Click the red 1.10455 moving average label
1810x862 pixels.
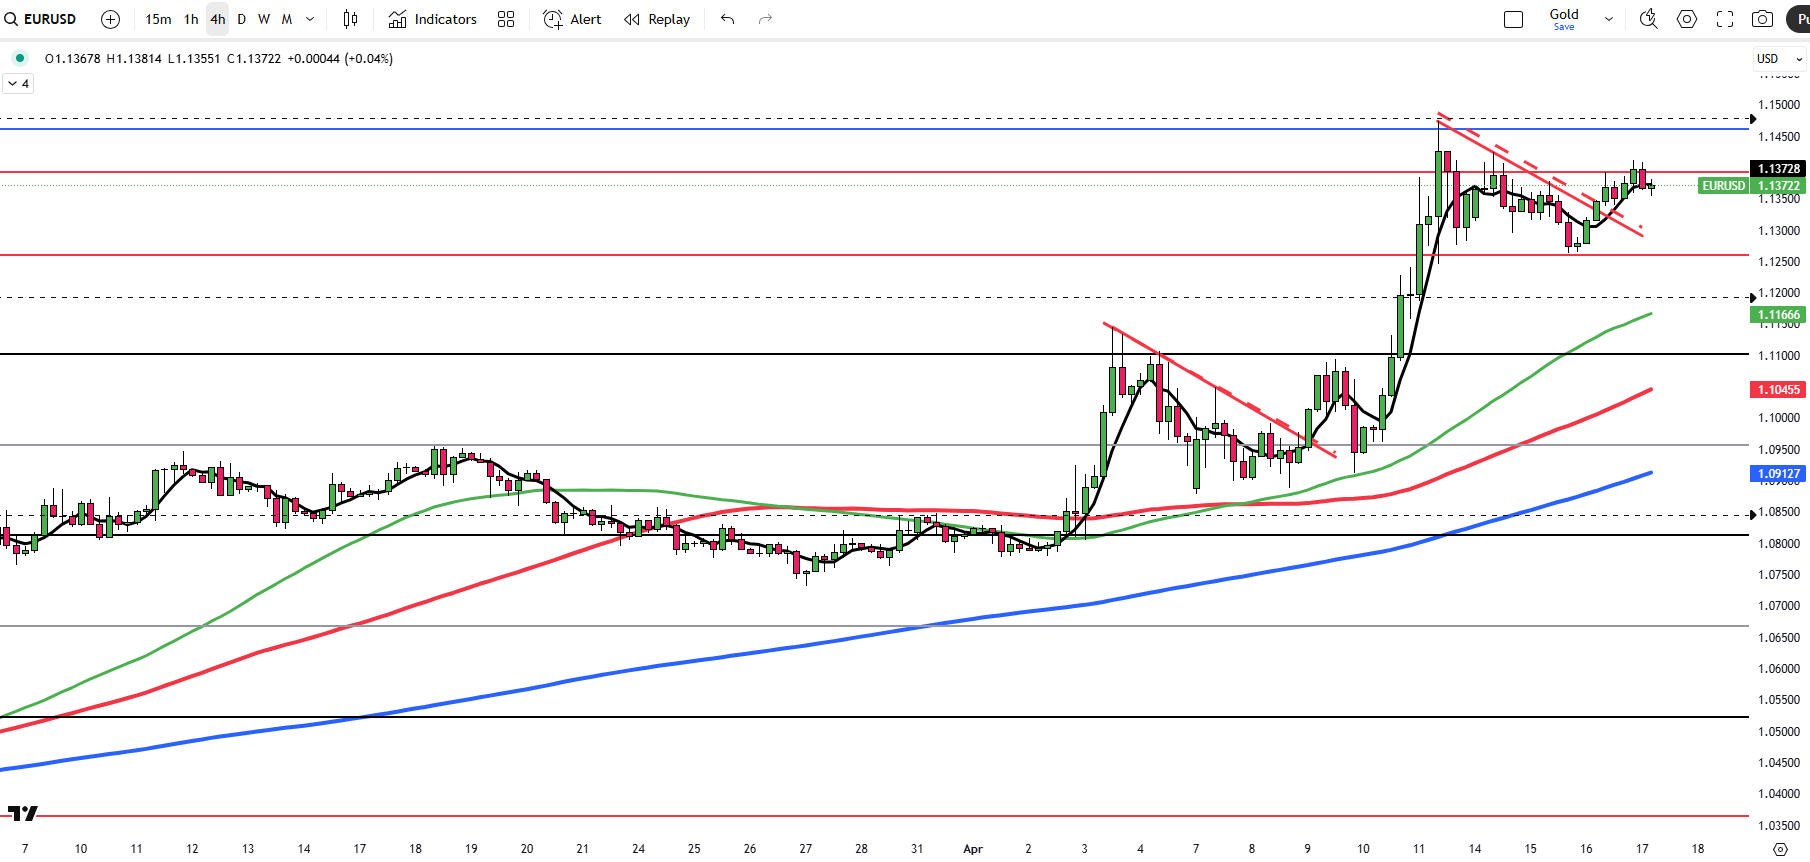click(1779, 390)
